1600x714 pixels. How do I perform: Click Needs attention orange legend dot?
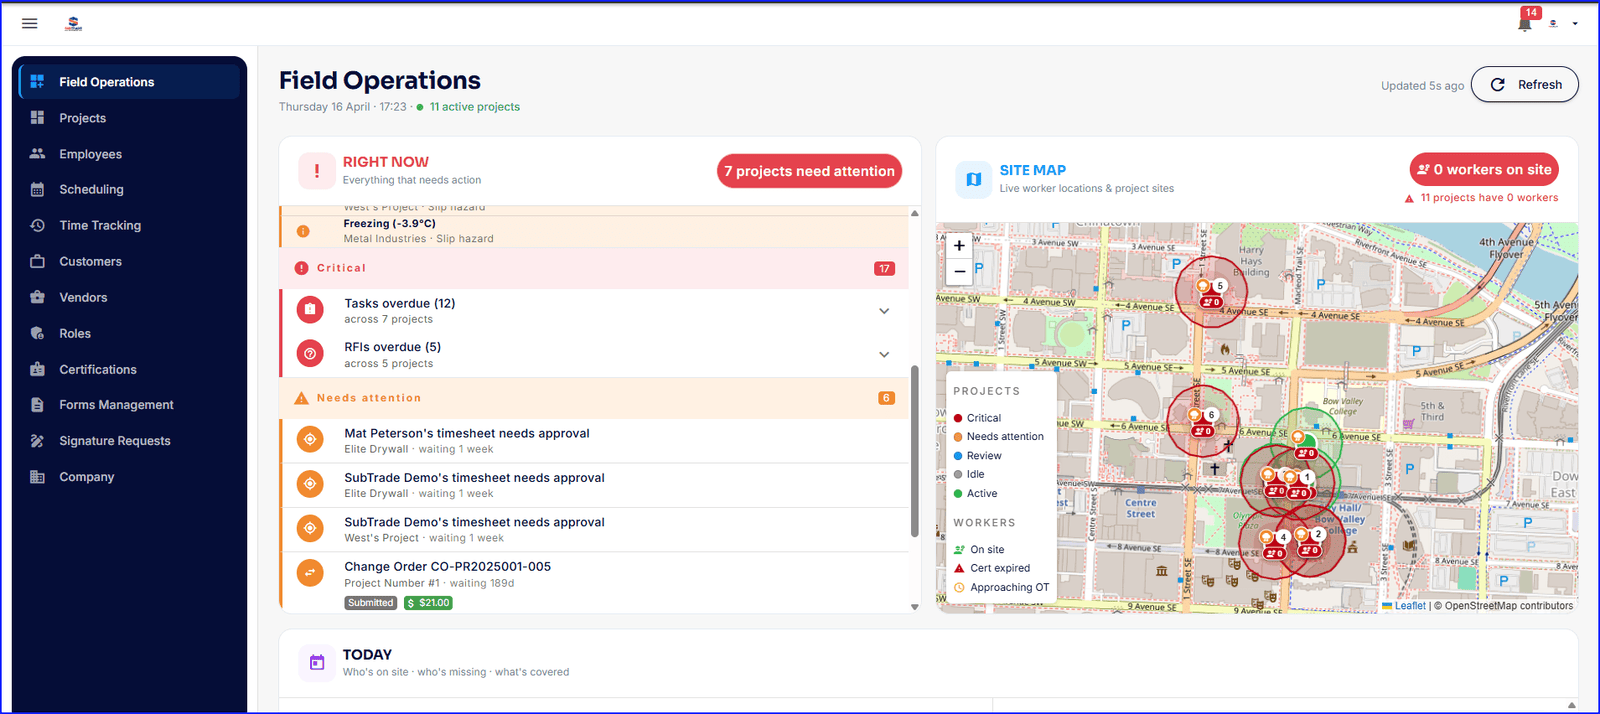958,437
